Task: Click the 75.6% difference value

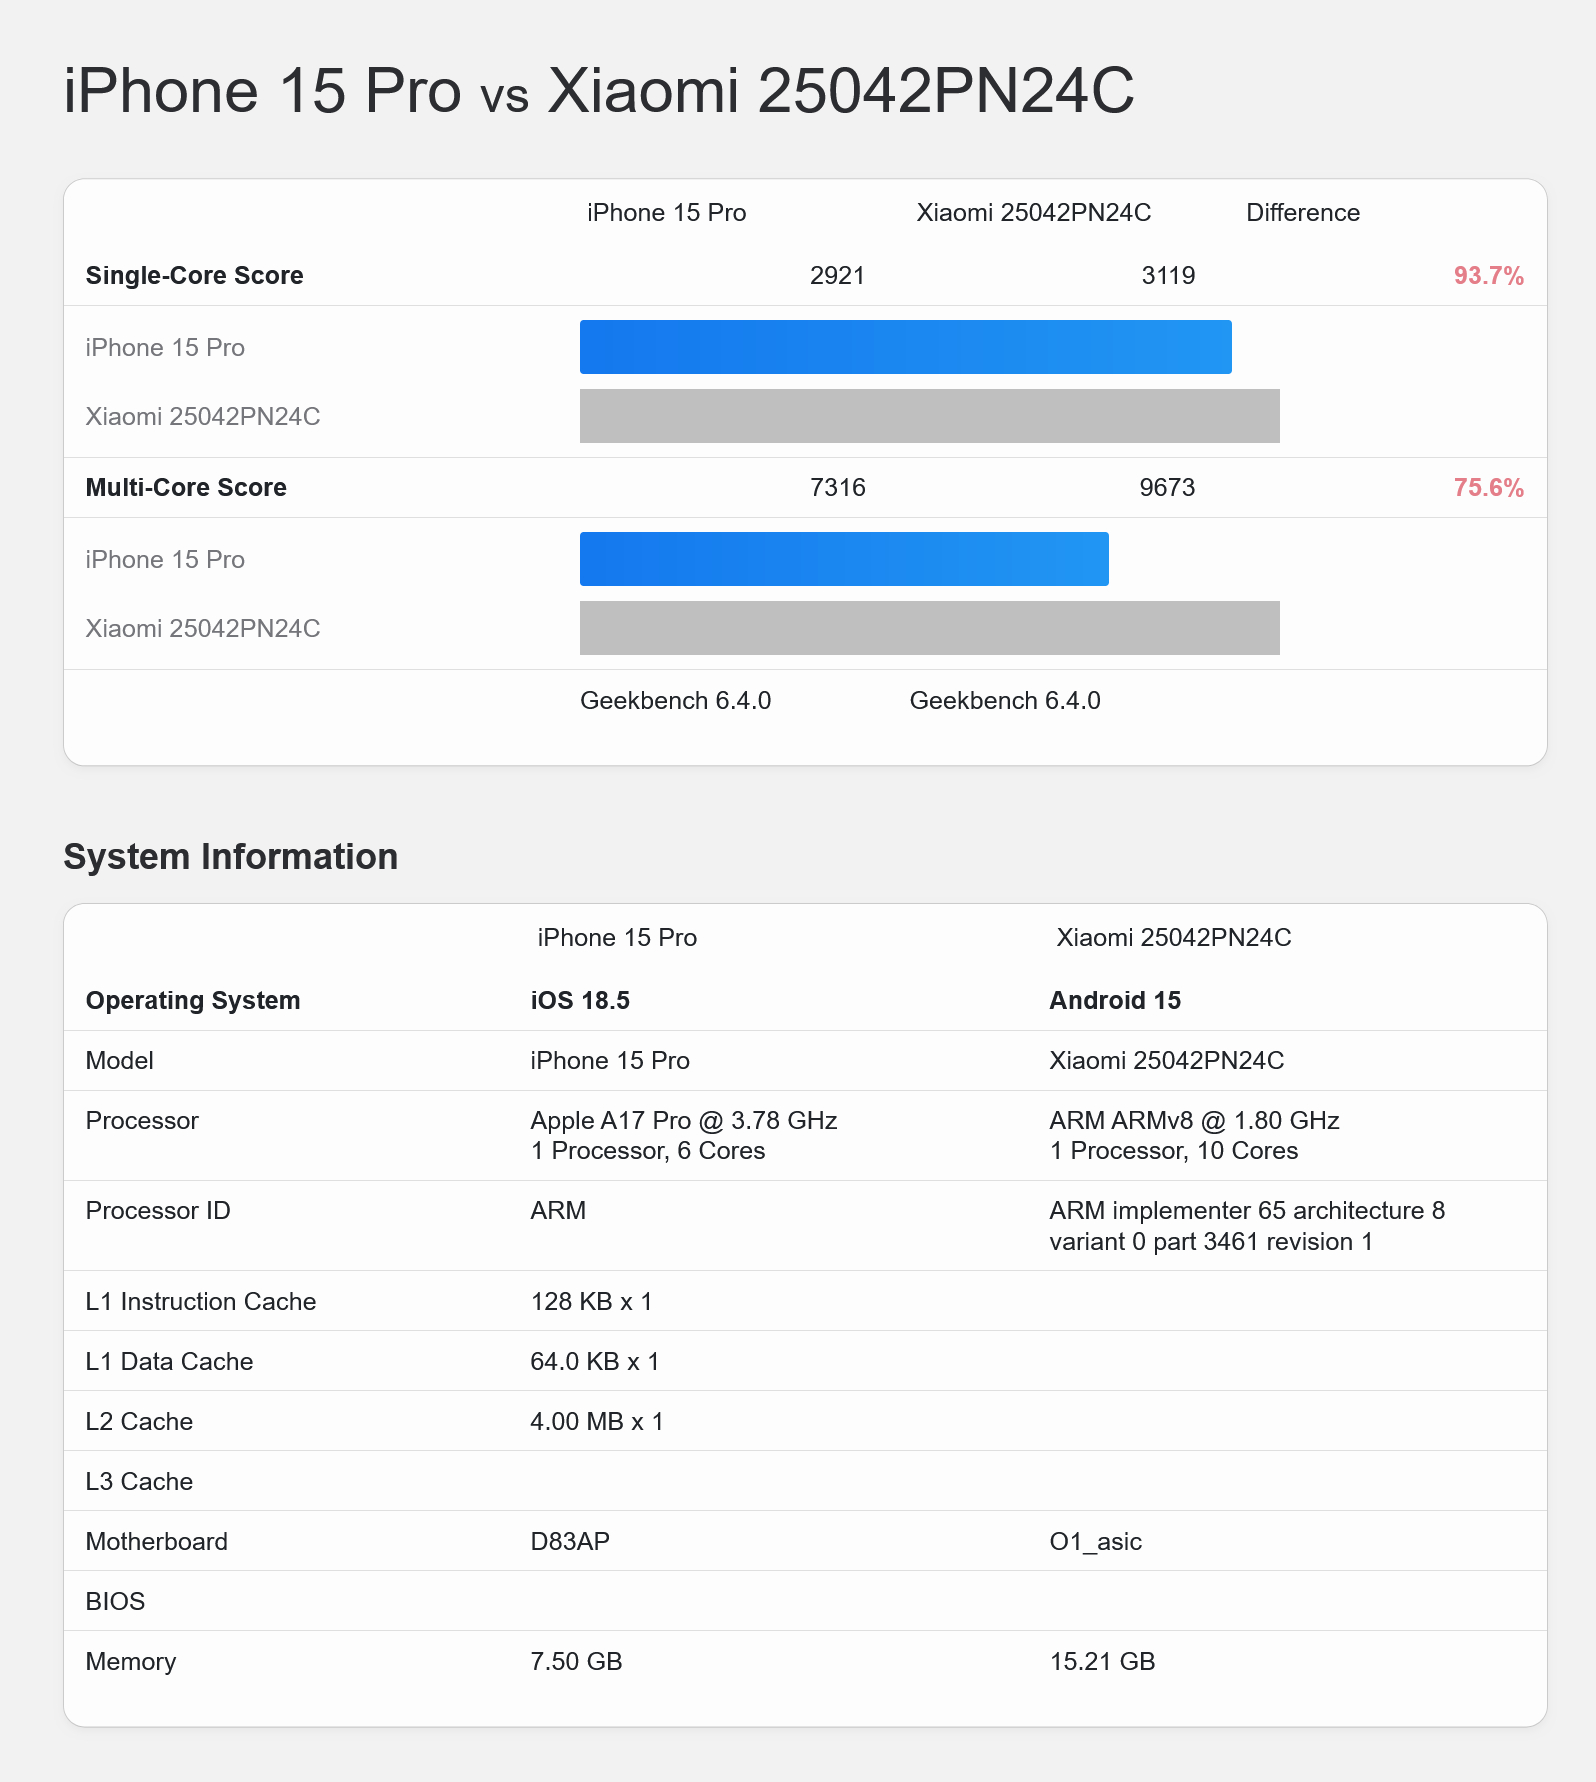Action: click(x=1489, y=488)
